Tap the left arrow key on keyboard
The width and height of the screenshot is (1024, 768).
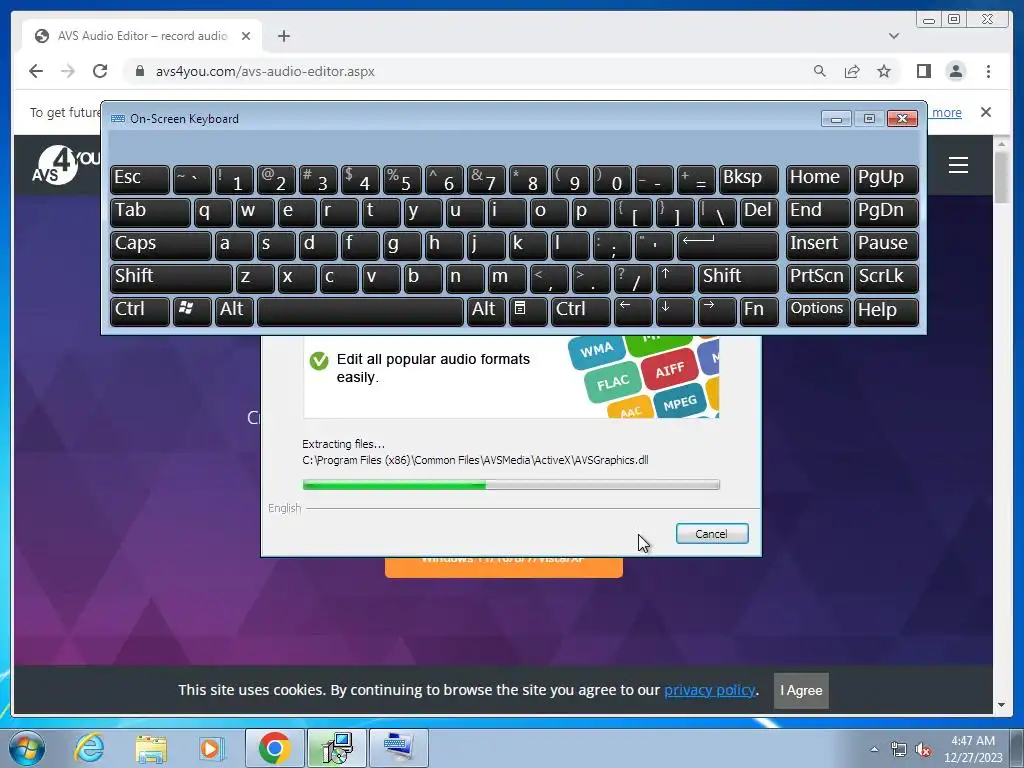point(633,311)
